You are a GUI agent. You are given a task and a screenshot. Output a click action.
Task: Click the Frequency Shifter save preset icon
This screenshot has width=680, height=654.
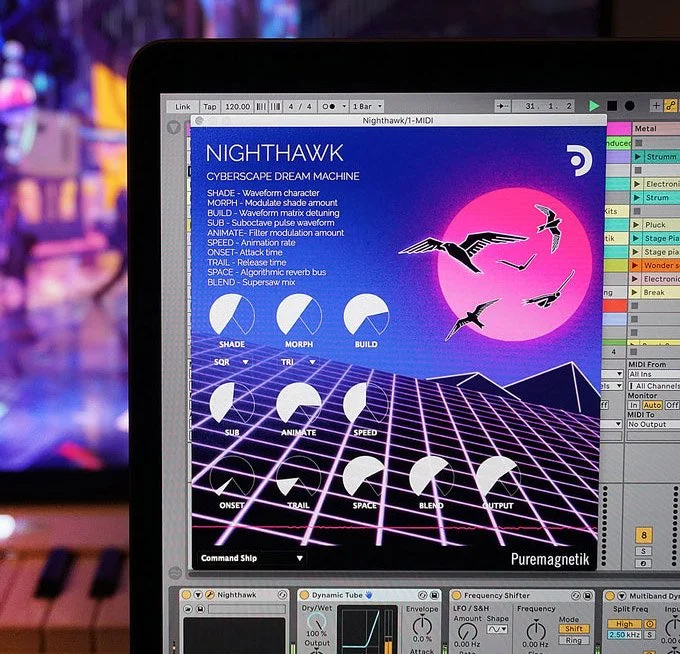click(587, 595)
